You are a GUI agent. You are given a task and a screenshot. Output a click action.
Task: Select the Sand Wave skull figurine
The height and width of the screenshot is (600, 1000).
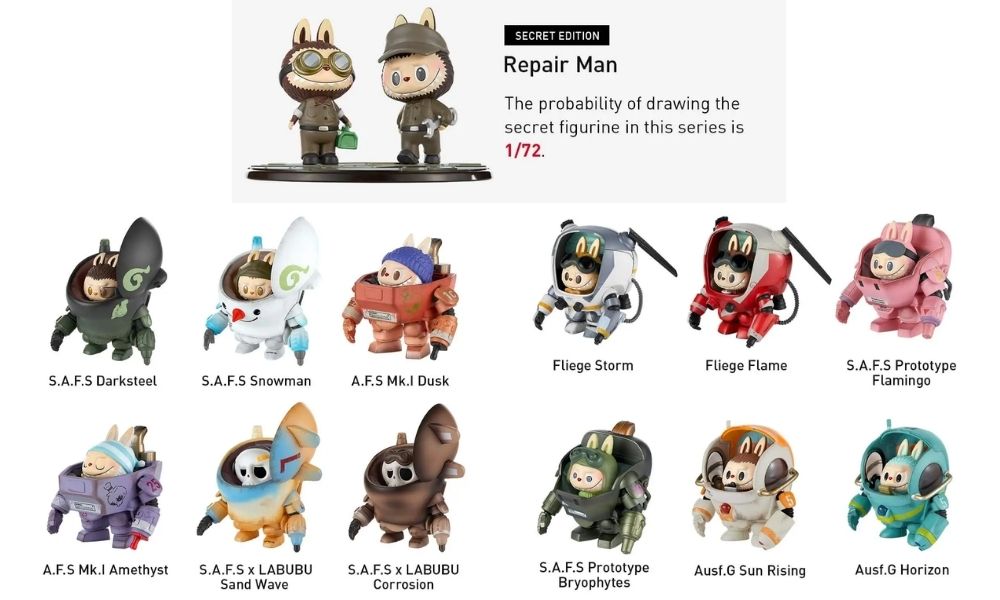point(260,477)
